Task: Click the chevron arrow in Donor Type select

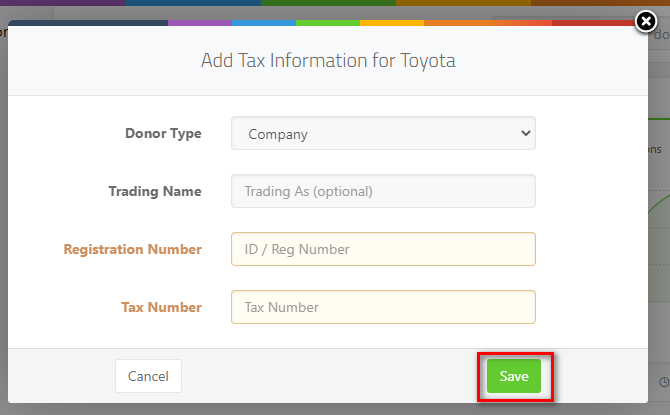Action: [526, 133]
